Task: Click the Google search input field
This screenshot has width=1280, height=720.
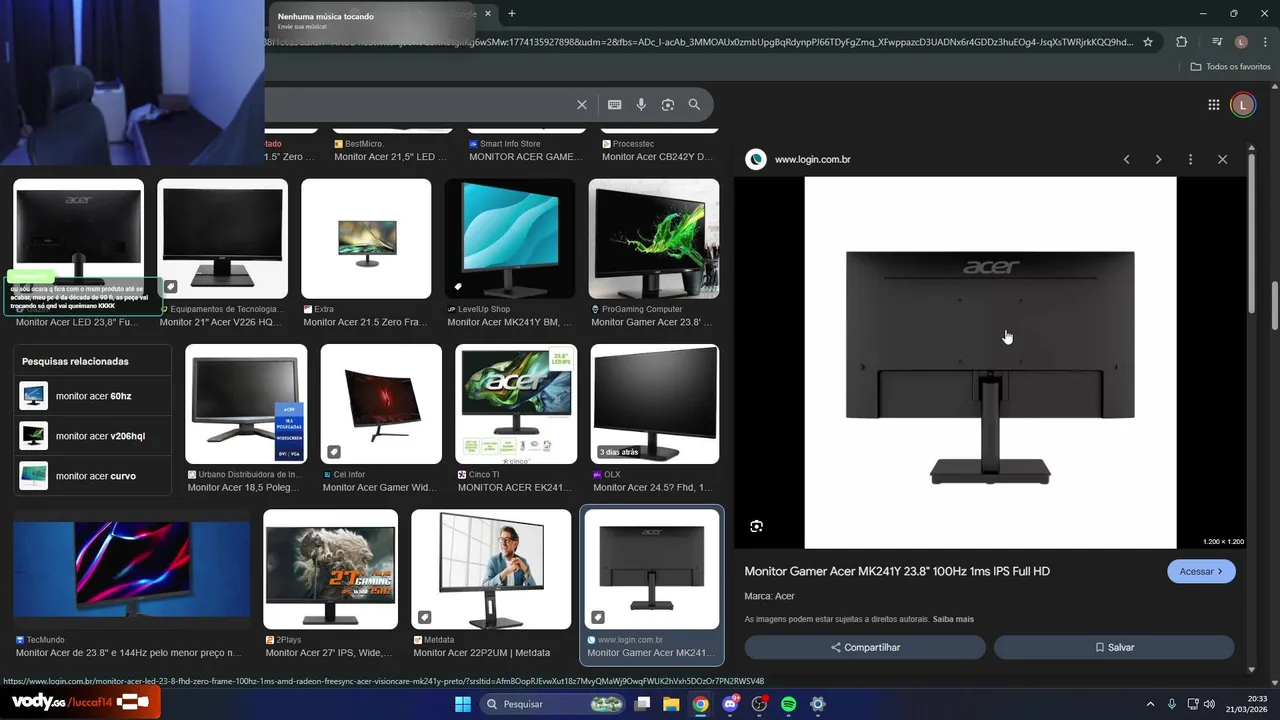Action: 420,105
